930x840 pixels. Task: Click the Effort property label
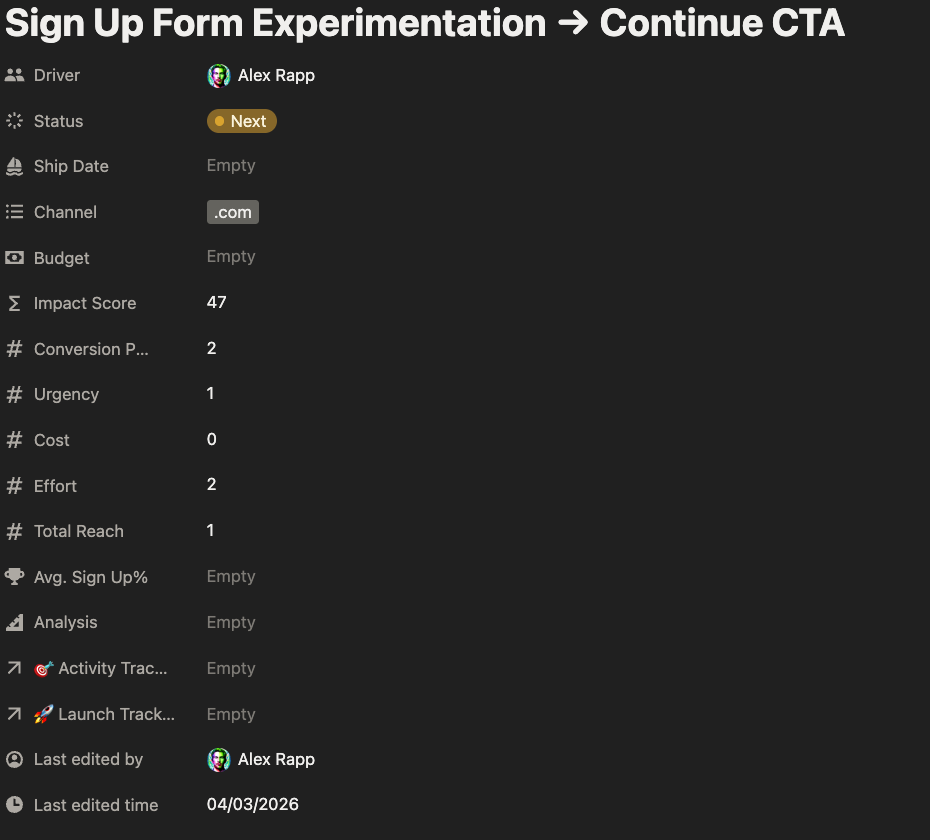55,486
